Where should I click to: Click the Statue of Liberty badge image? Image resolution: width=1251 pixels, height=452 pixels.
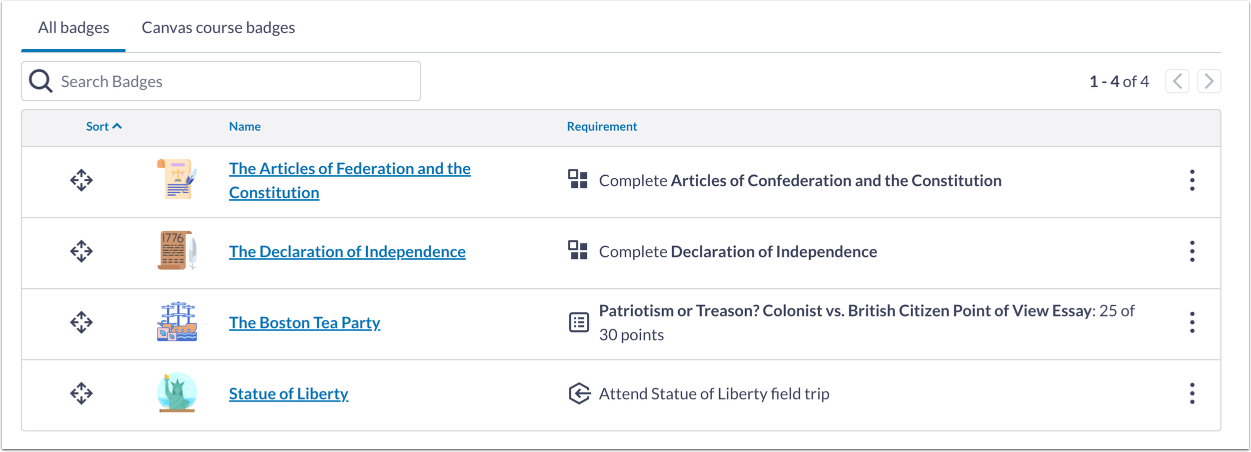click(177, 393)
